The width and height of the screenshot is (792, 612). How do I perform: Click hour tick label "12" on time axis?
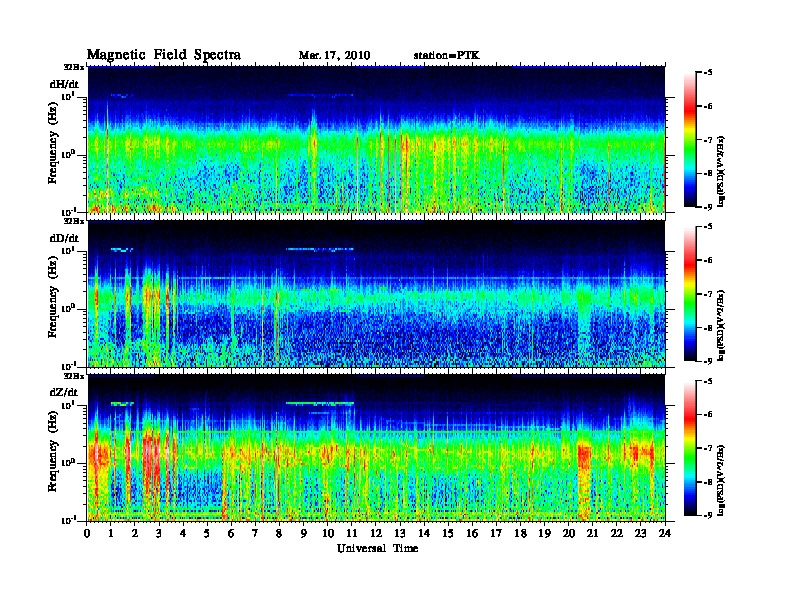click(x=376, y=533)
